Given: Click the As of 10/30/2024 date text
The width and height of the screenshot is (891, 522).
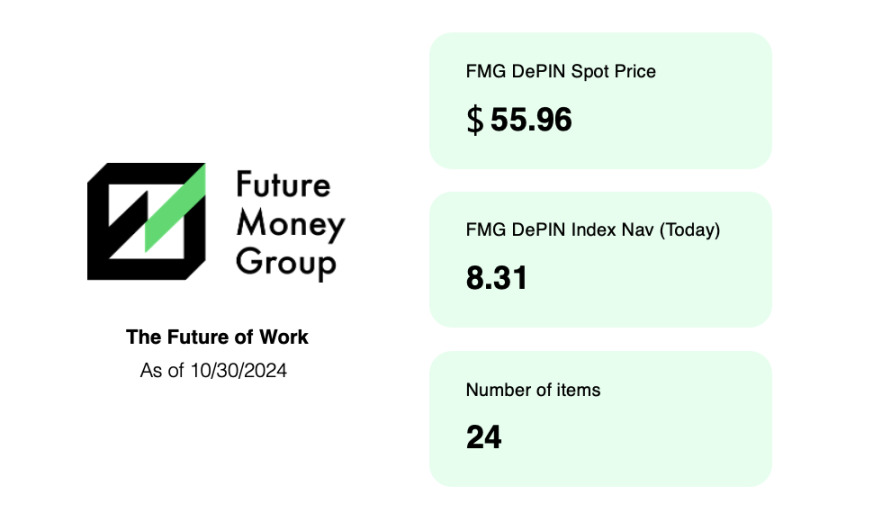Looking at the screenshot, I should pyautogui.click(x=213, y=370).
